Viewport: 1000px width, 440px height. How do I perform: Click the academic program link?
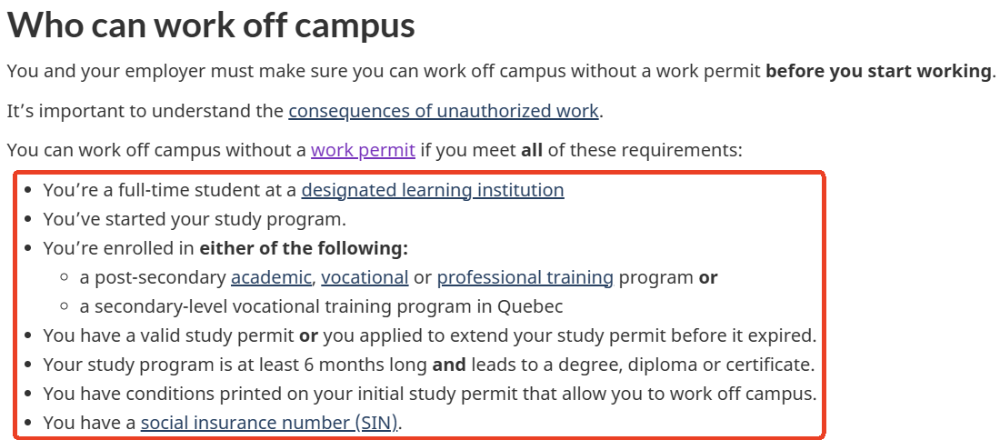coord(272,277)
